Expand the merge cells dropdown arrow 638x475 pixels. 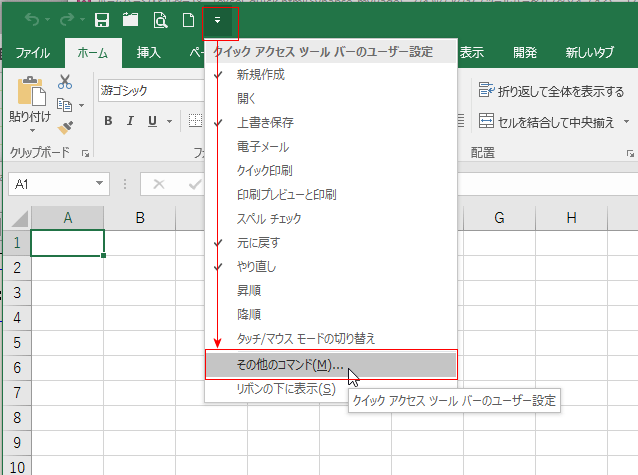(626, 121)
